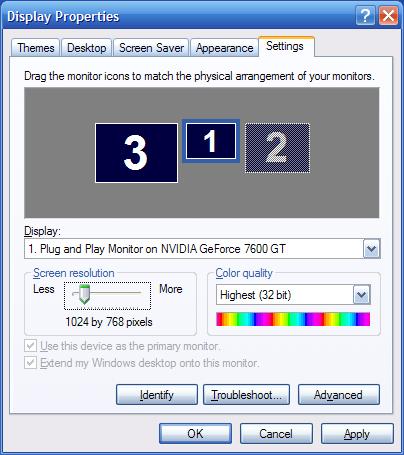Click the Troubleshoot button
The width and height of the screenshot is (404, 455).
tap(246, 395)
